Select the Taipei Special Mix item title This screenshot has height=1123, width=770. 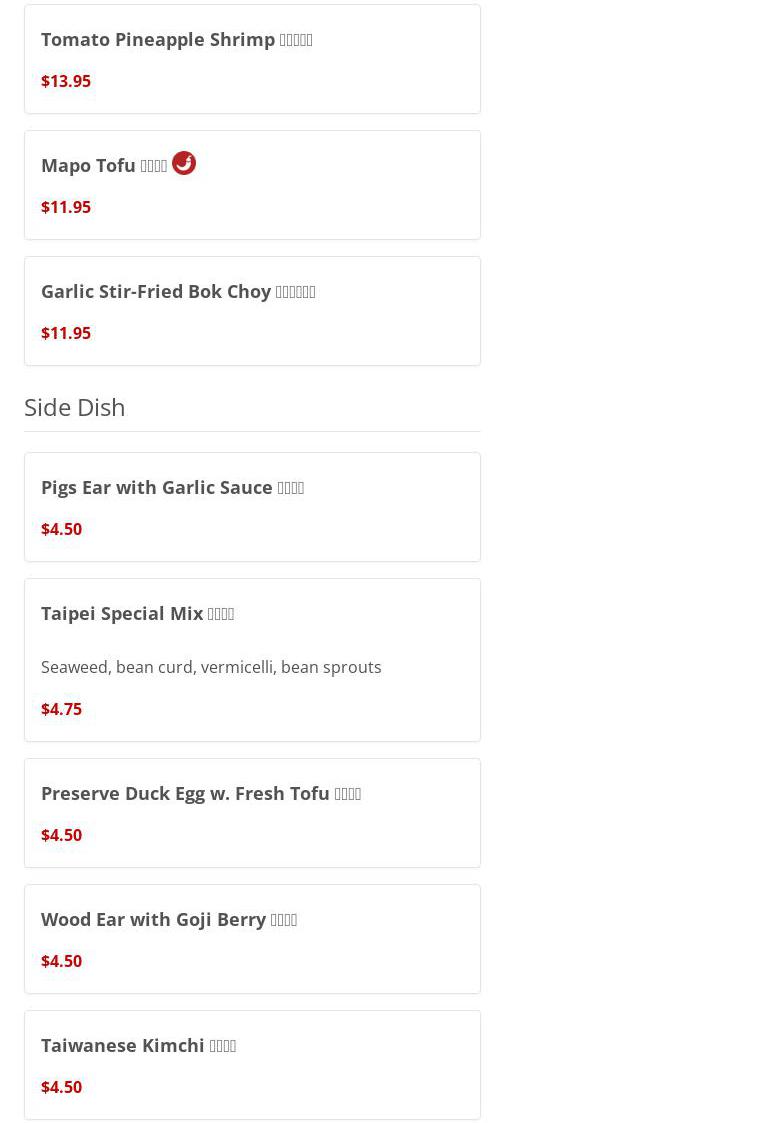tap(122, 614)
